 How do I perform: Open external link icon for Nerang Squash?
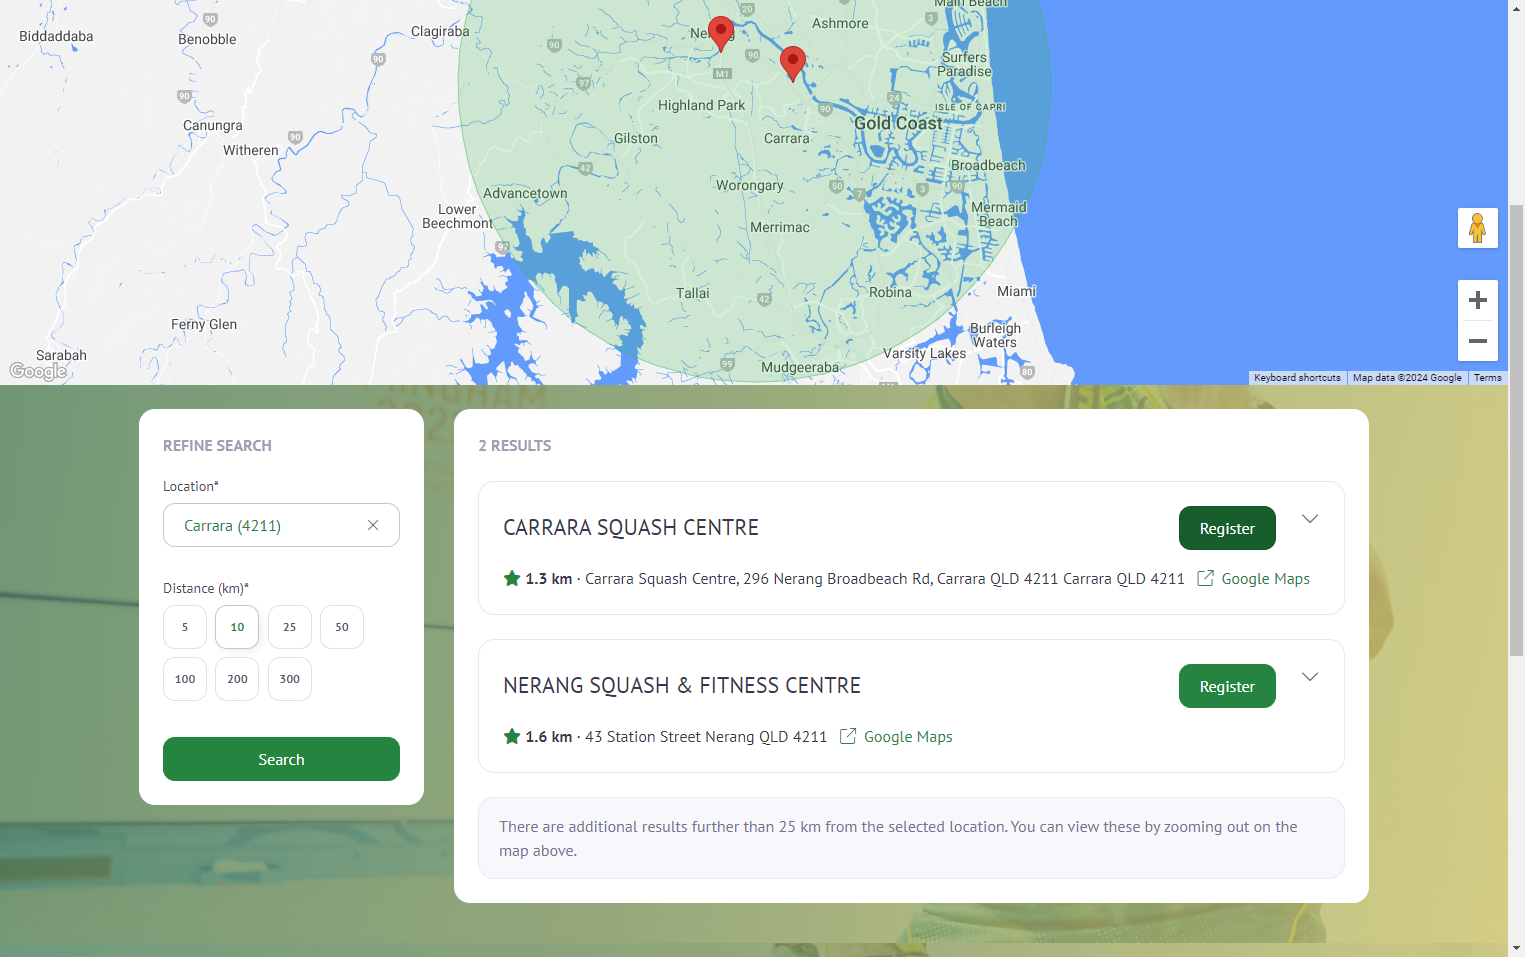[848, 736]
